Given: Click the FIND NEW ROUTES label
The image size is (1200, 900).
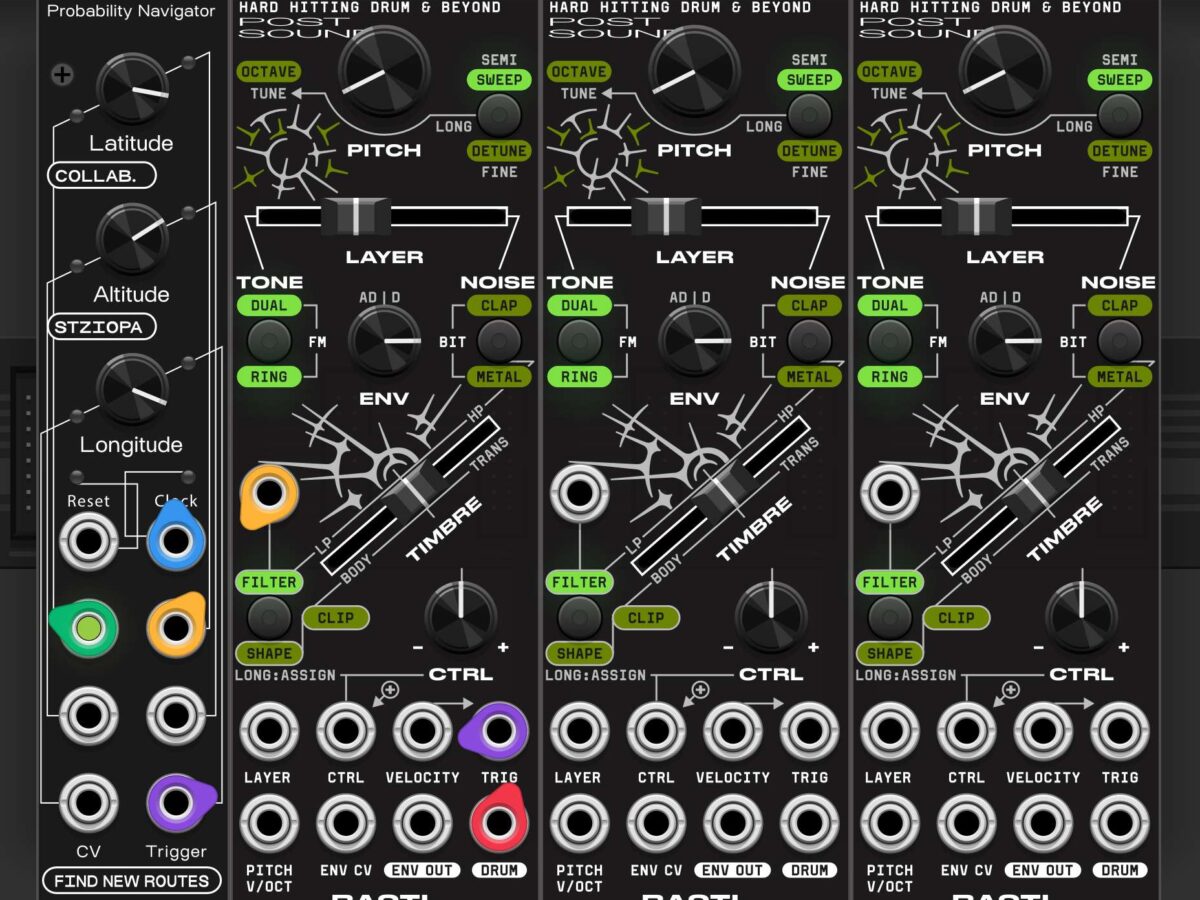Looking at the screenshot, I should click(132, 881).
